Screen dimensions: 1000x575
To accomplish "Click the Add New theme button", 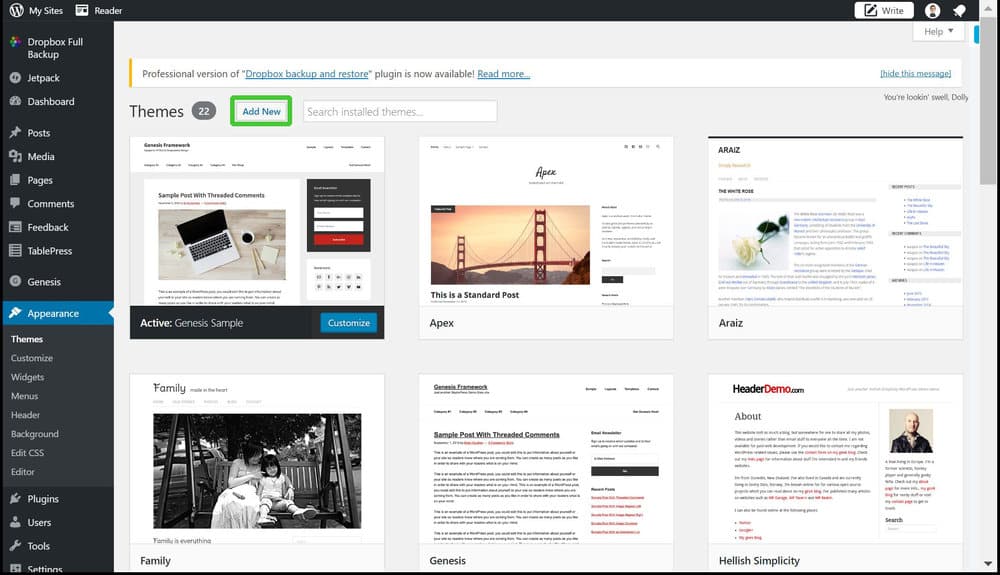I will click(x=261, y=111).
